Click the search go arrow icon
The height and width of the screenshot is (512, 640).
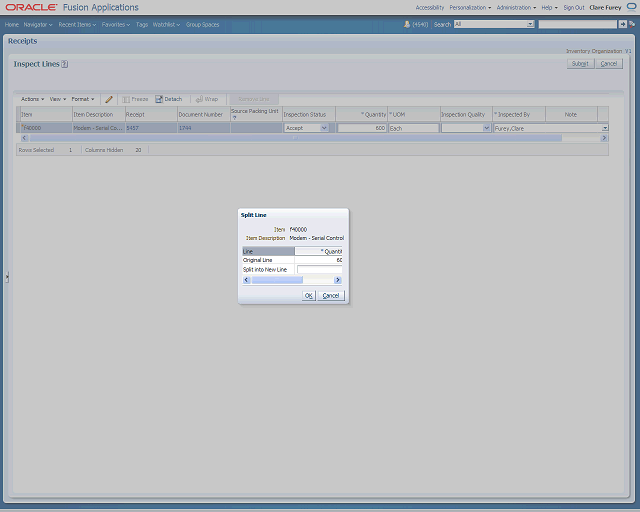pos(622,24)
